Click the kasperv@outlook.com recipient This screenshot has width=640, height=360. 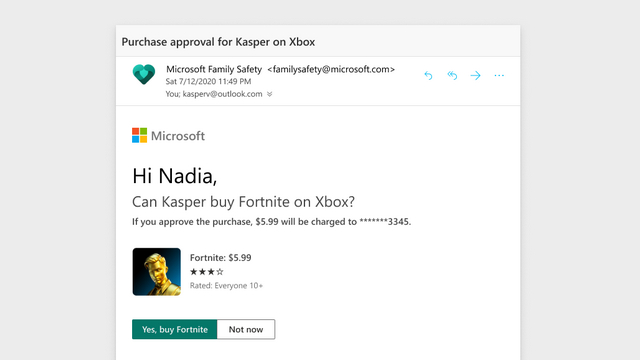[x=222, y=94]
